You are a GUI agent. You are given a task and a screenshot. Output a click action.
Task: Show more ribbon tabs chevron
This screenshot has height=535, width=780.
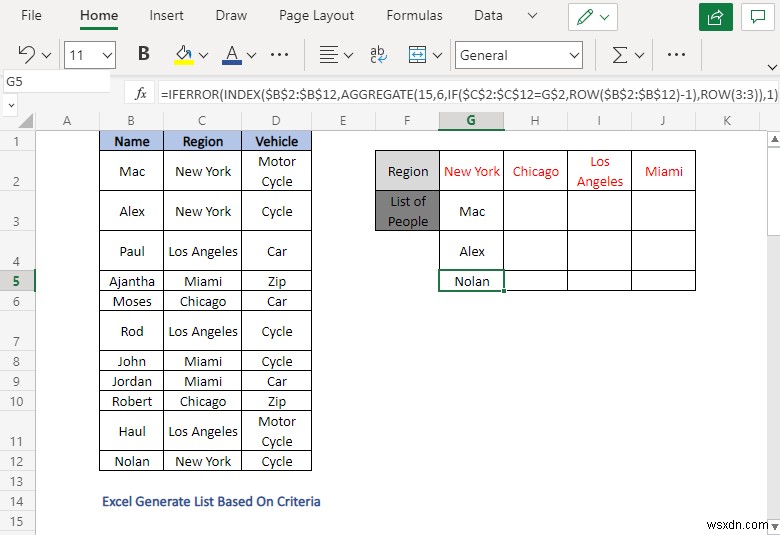tap(532, 15)
